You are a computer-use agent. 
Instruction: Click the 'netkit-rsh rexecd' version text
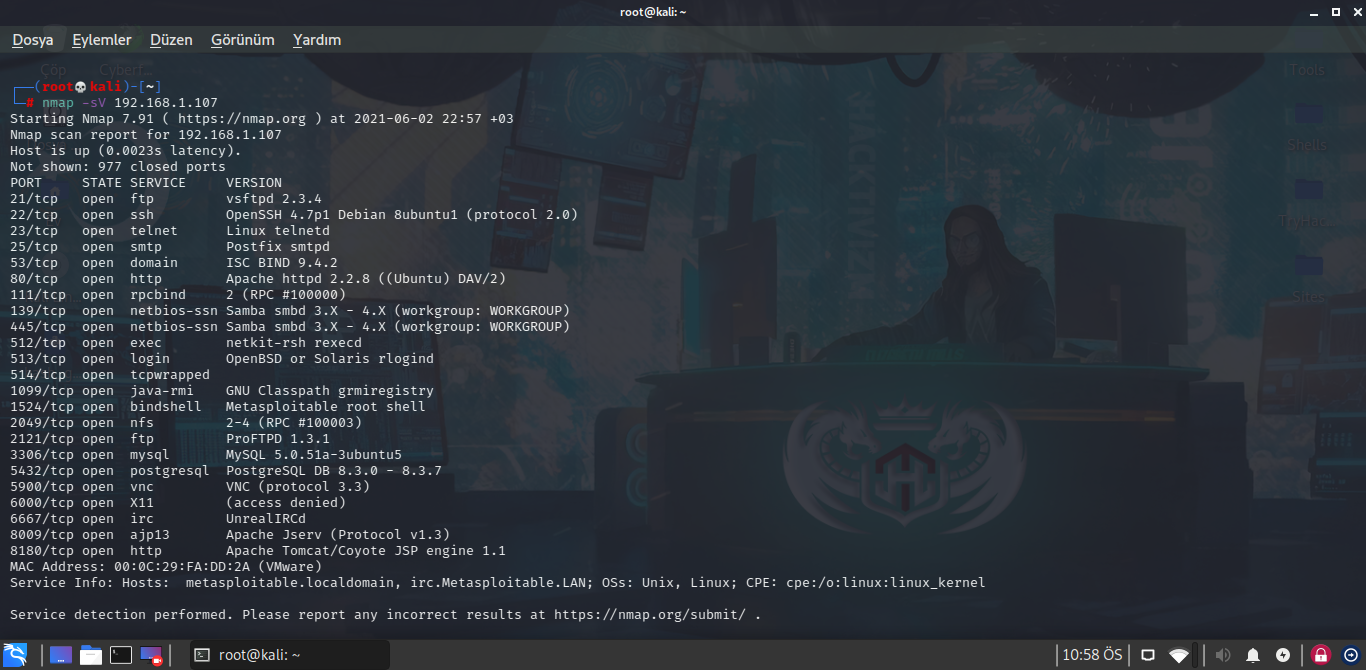[294, 343]
